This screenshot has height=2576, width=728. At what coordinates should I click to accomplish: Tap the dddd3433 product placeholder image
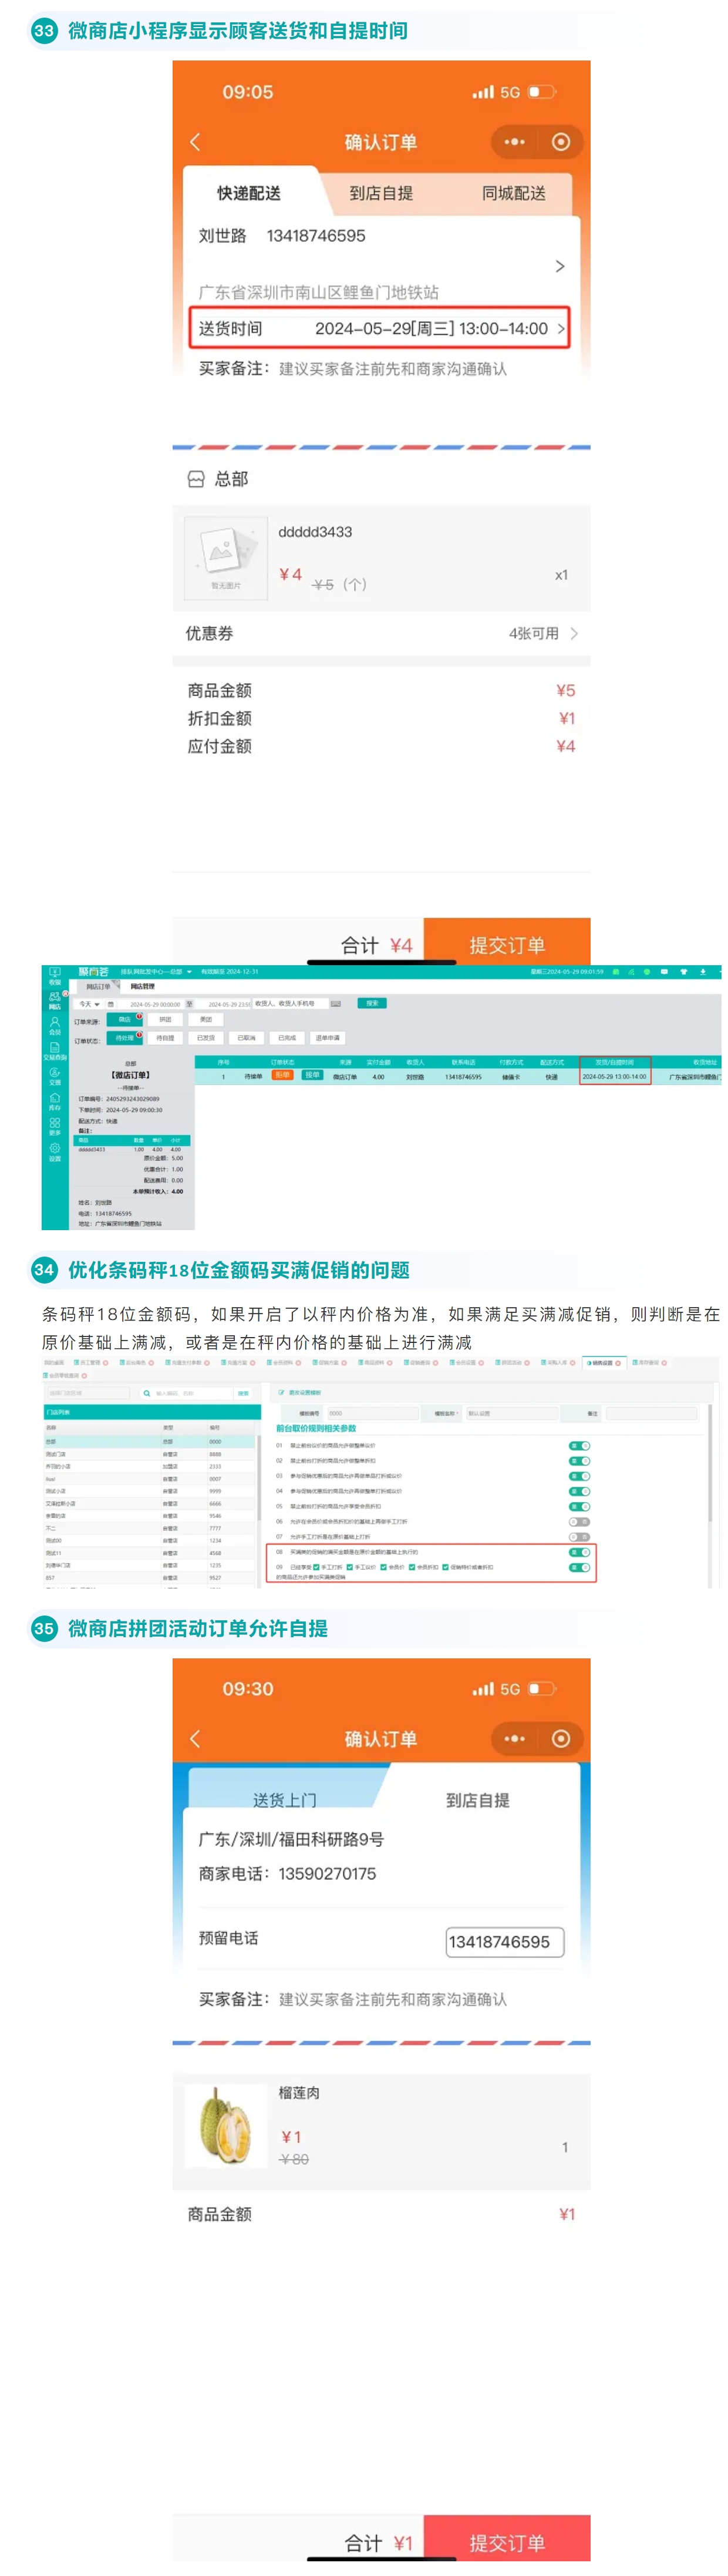click(x=226, y=558)
